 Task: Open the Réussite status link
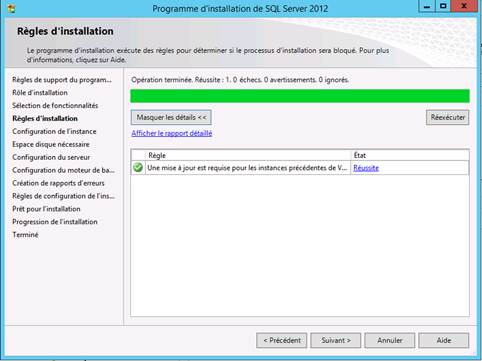366,168
